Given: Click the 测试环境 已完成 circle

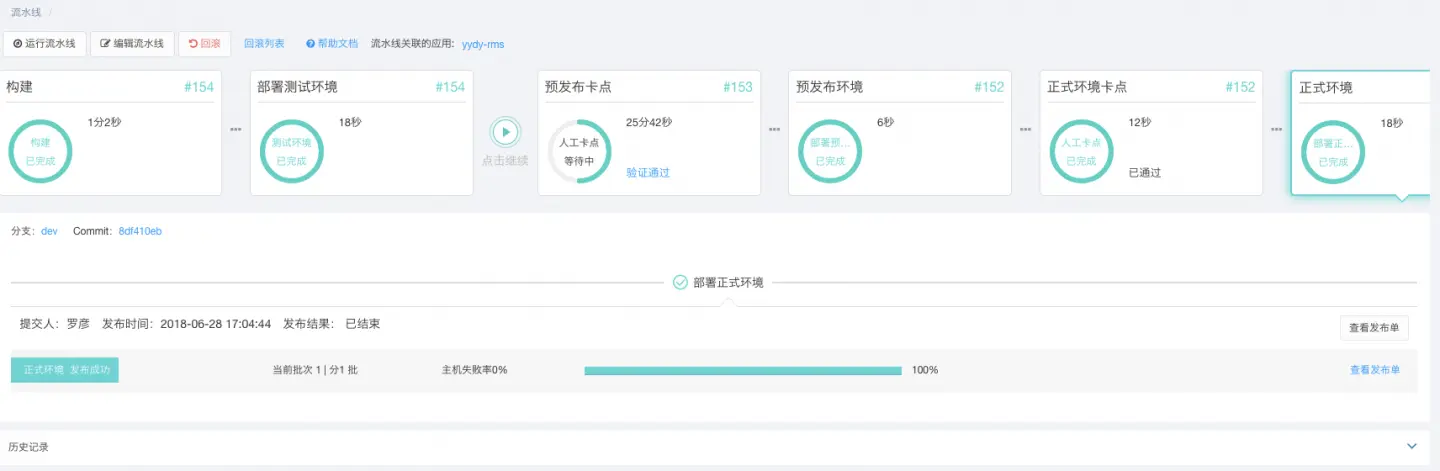Looking at the screenshot, I should click(291, 152).
